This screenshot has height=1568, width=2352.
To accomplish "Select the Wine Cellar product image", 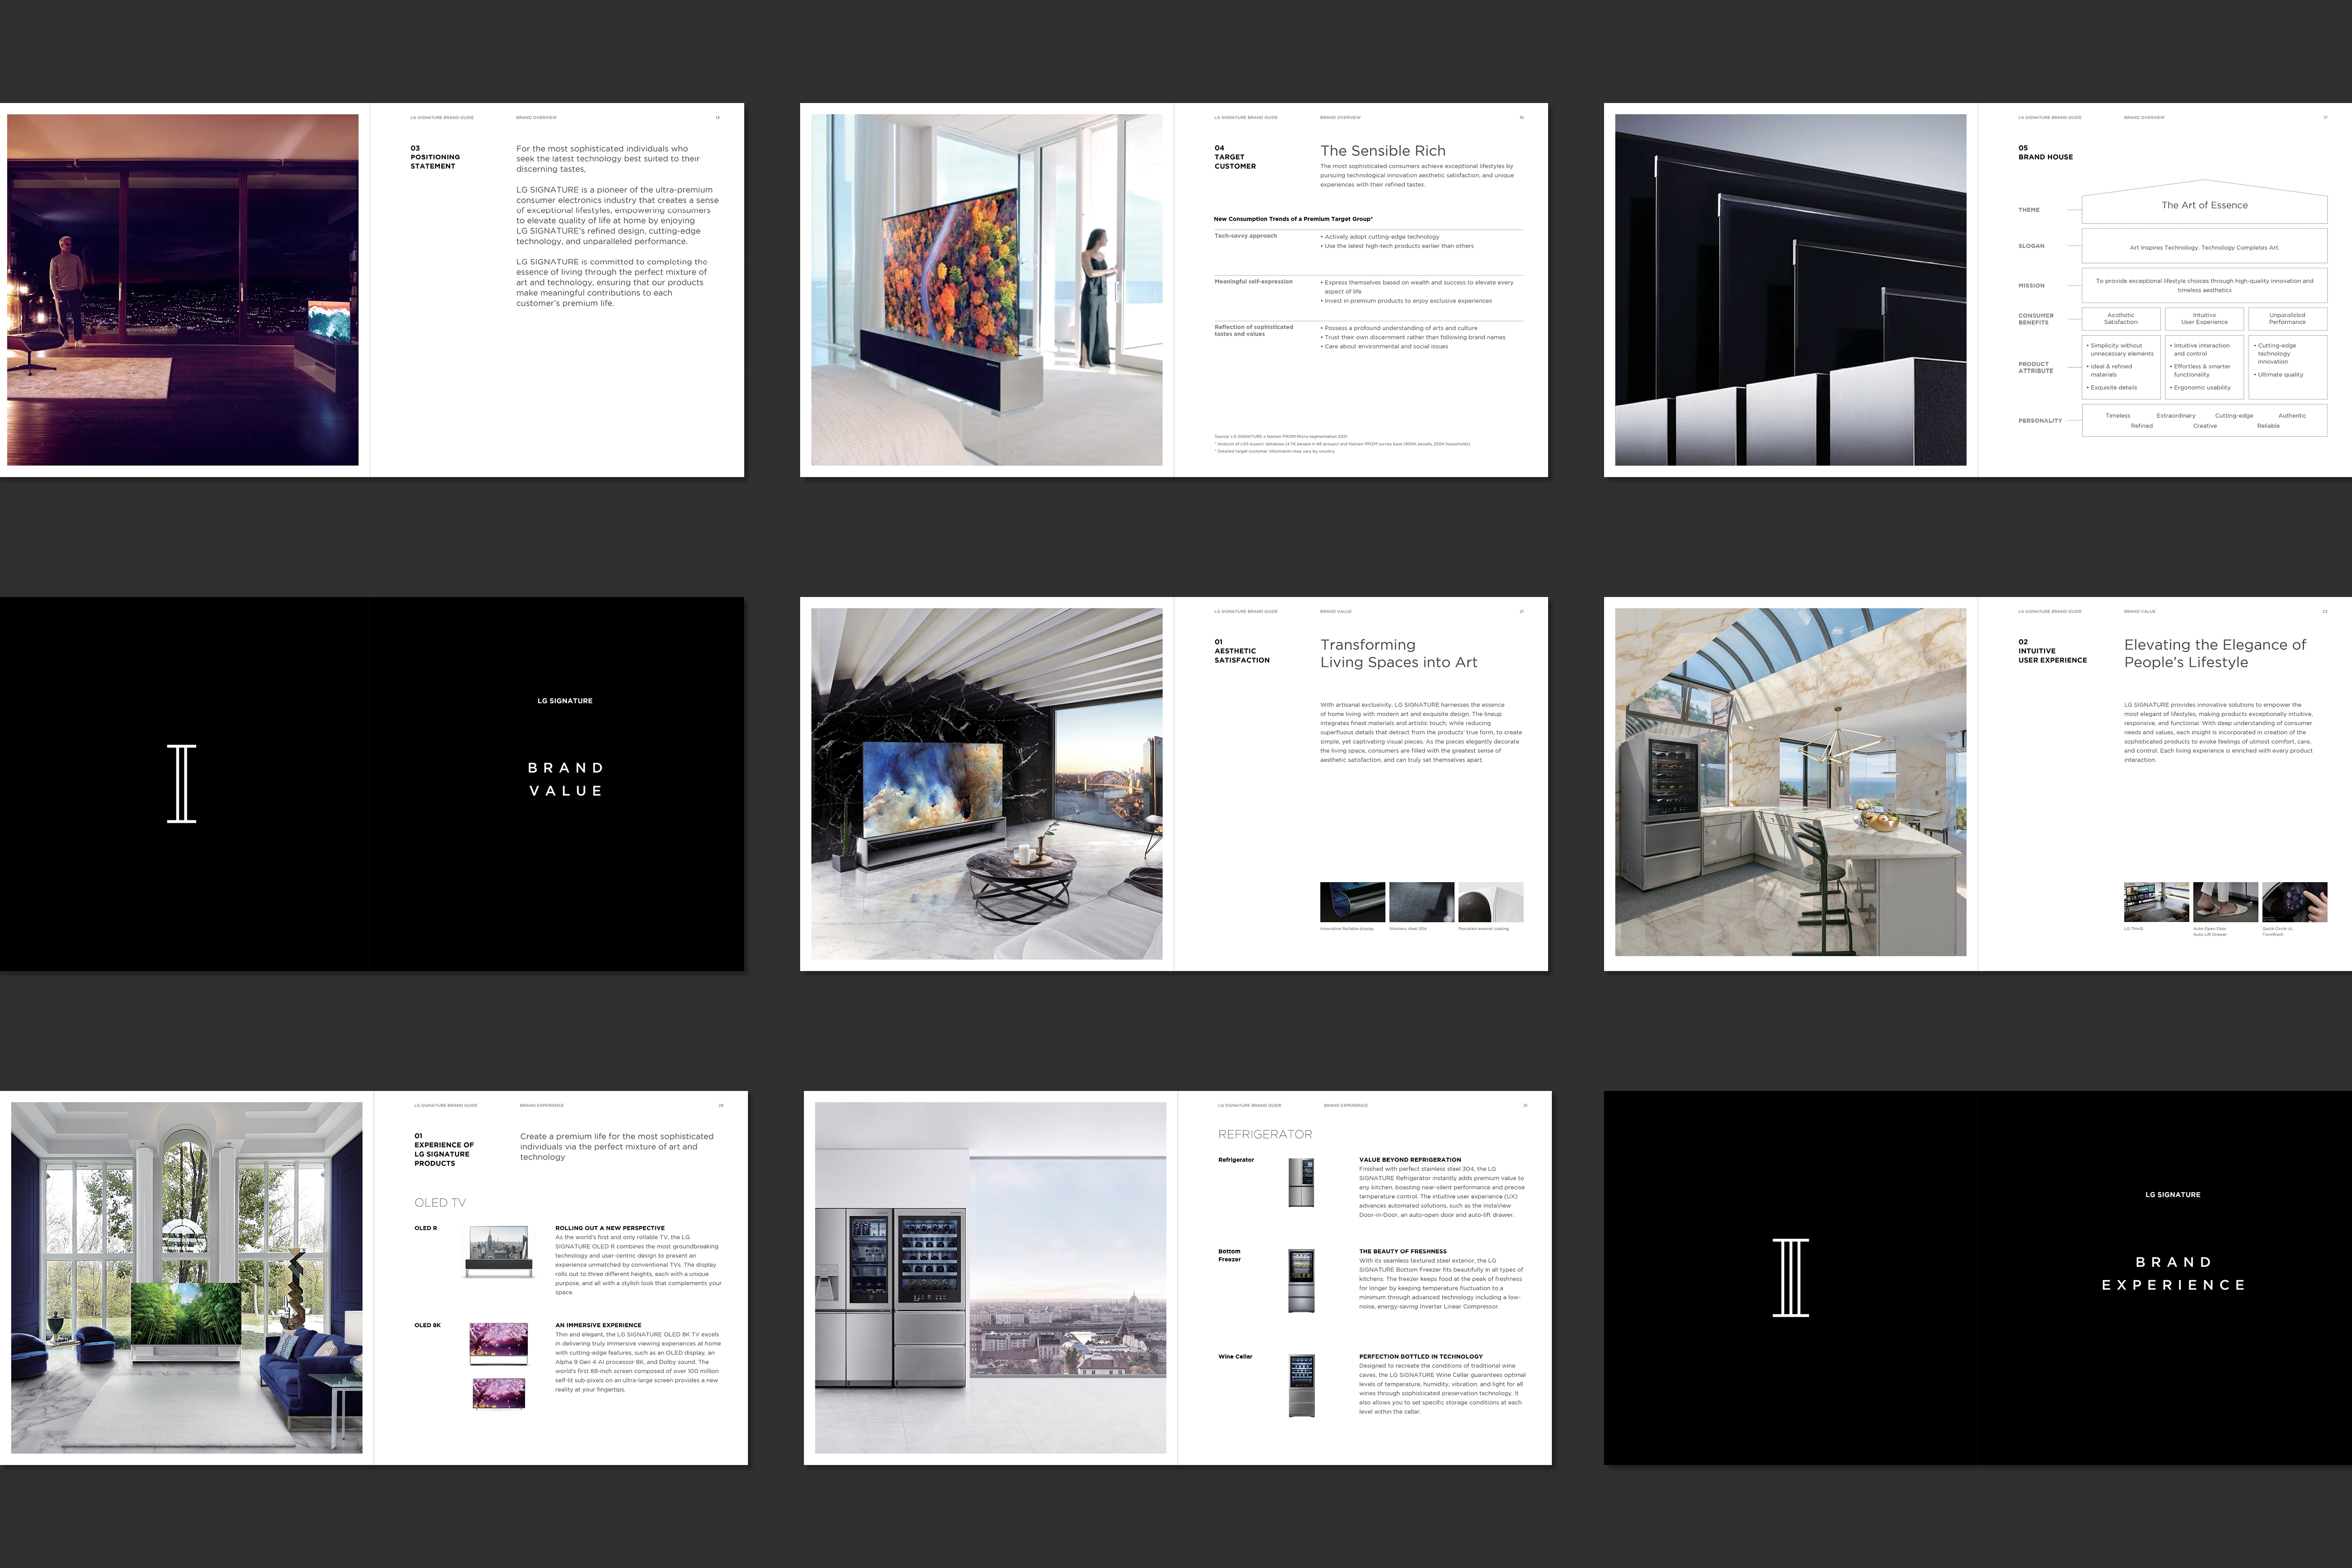I will pos(1301,1386).
